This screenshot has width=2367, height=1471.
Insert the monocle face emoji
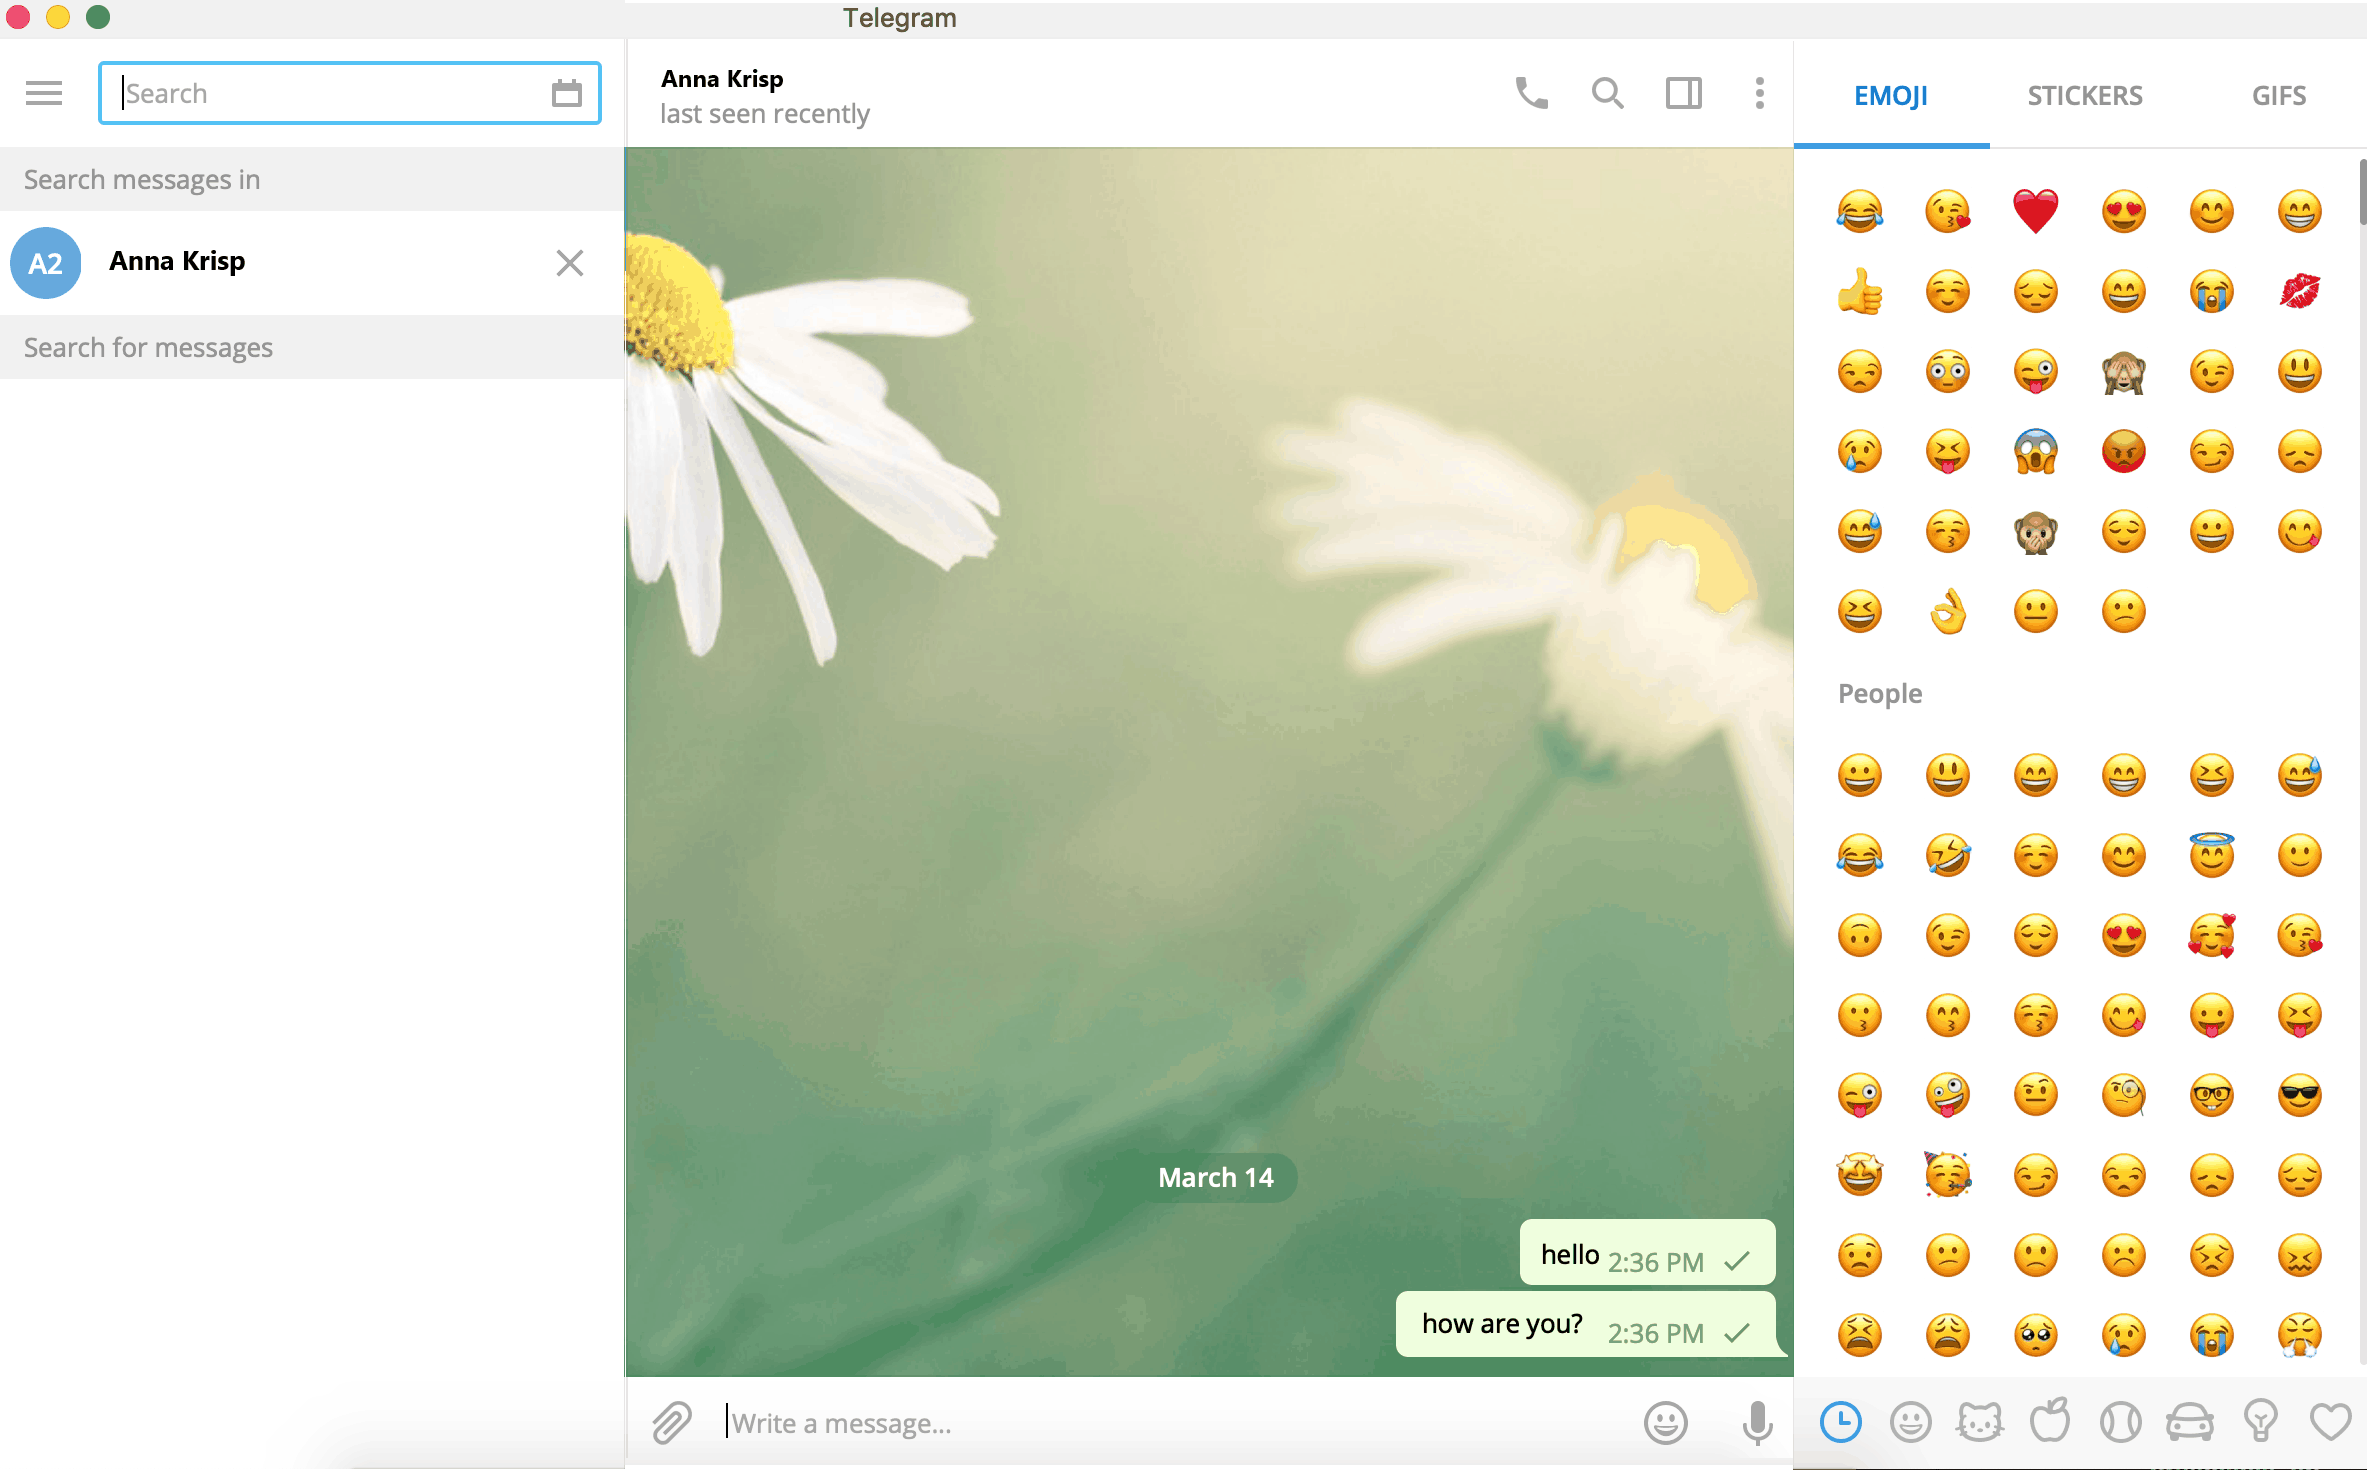tap(2123, 1095)
